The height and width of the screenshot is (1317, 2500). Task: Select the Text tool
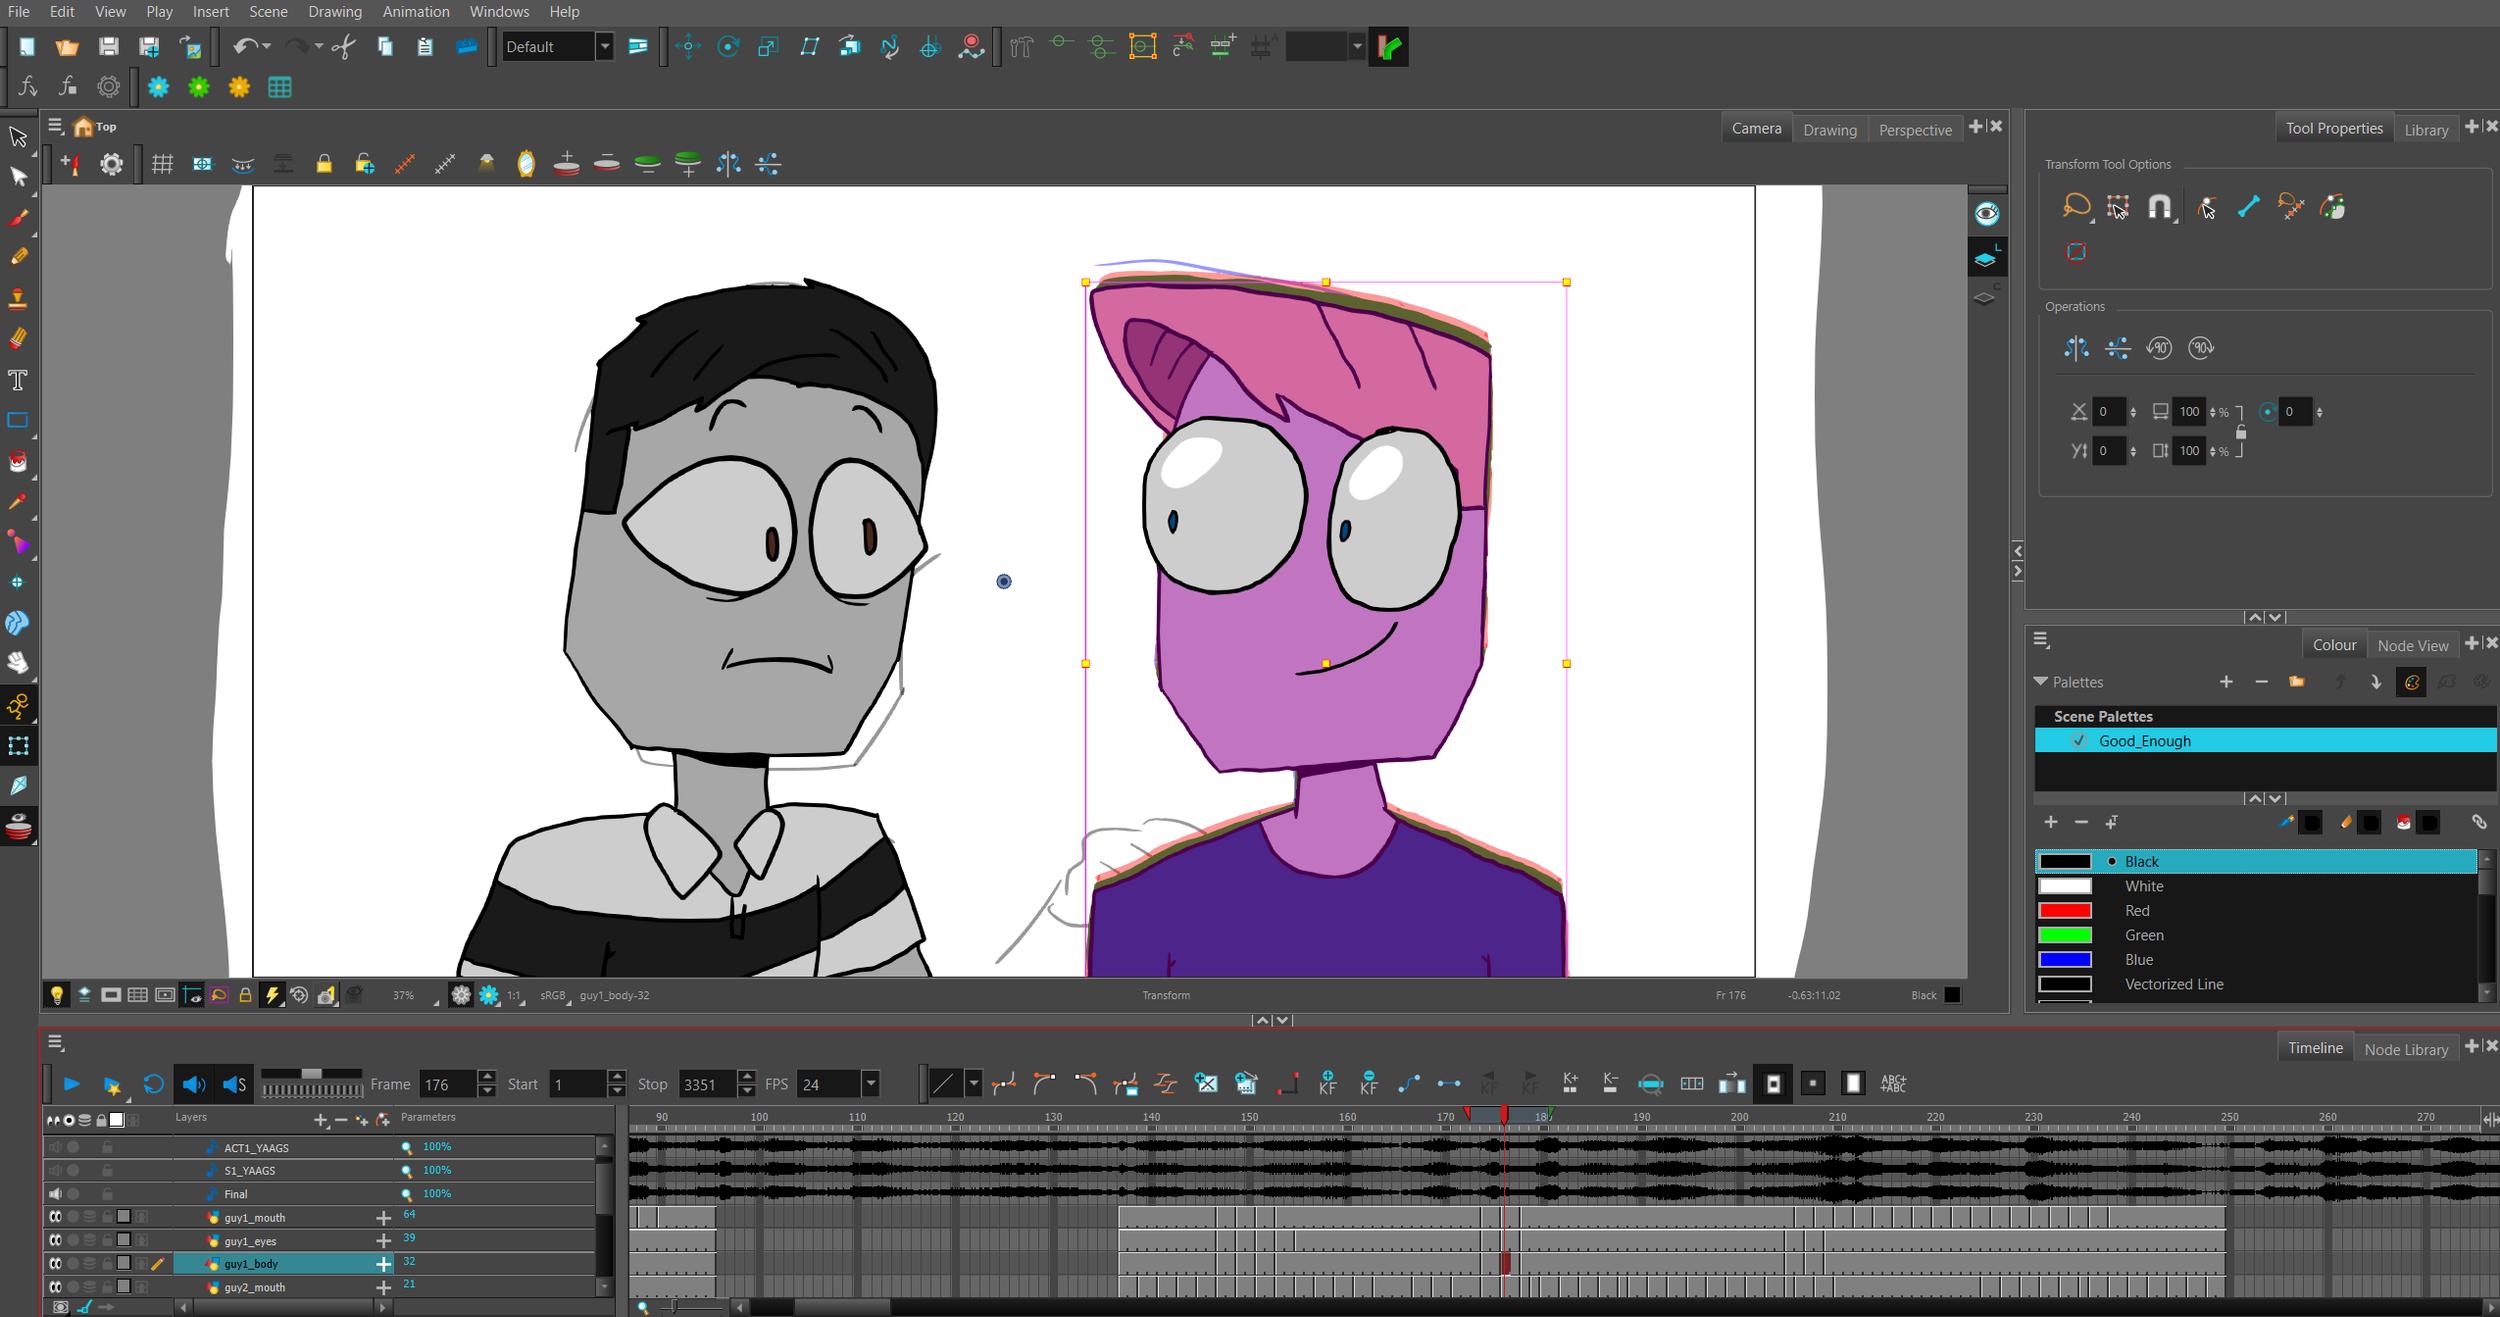[18, 380]
